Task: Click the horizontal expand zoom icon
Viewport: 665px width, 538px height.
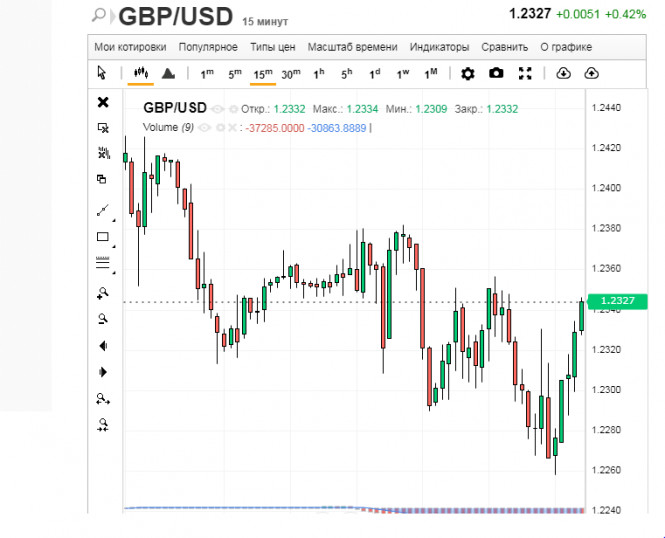Action: pos(103,399)
